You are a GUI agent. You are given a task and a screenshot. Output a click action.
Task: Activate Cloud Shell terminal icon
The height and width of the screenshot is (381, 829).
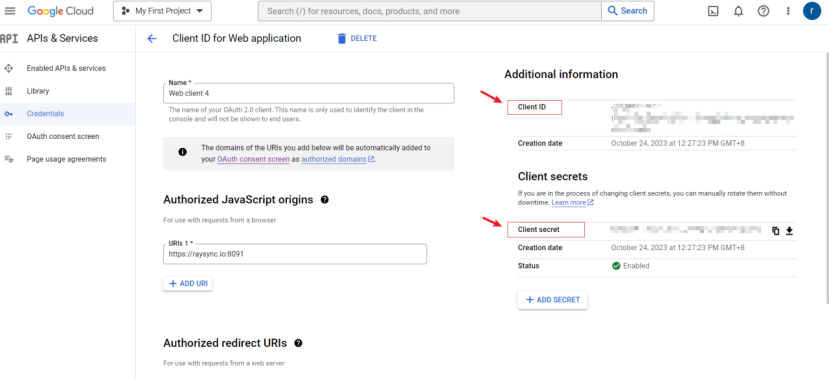713,11
